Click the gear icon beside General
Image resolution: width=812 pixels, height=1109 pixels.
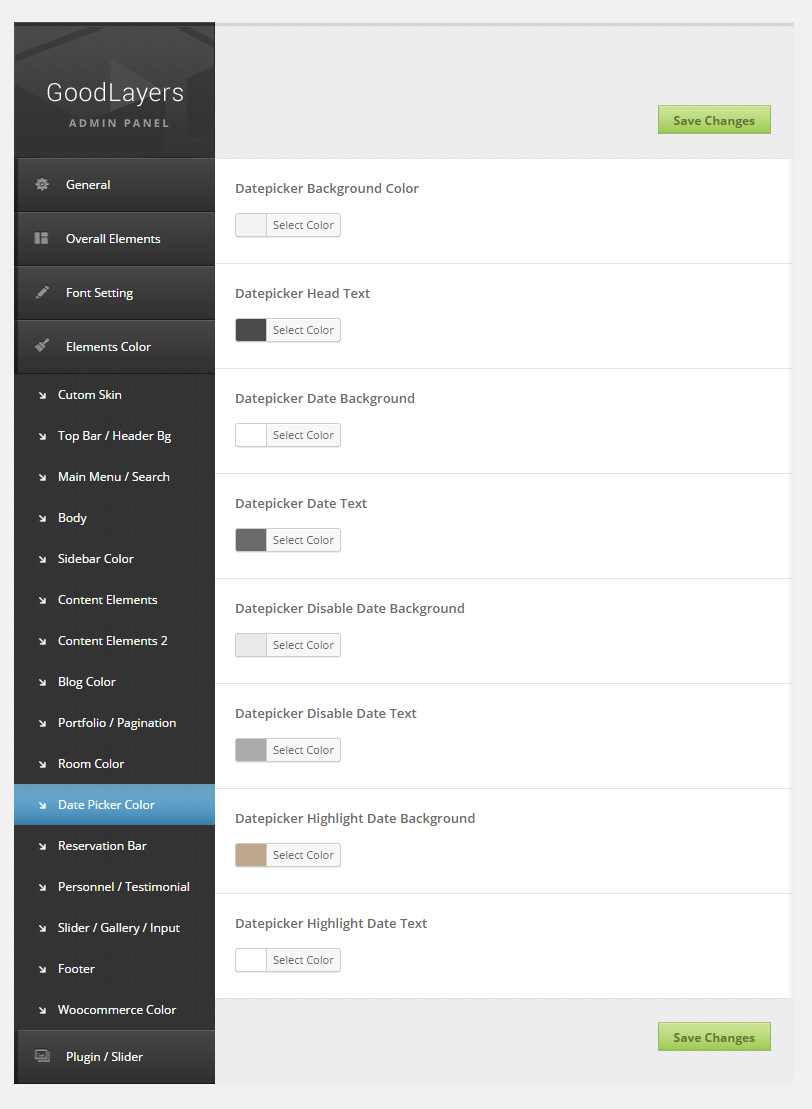42,185
